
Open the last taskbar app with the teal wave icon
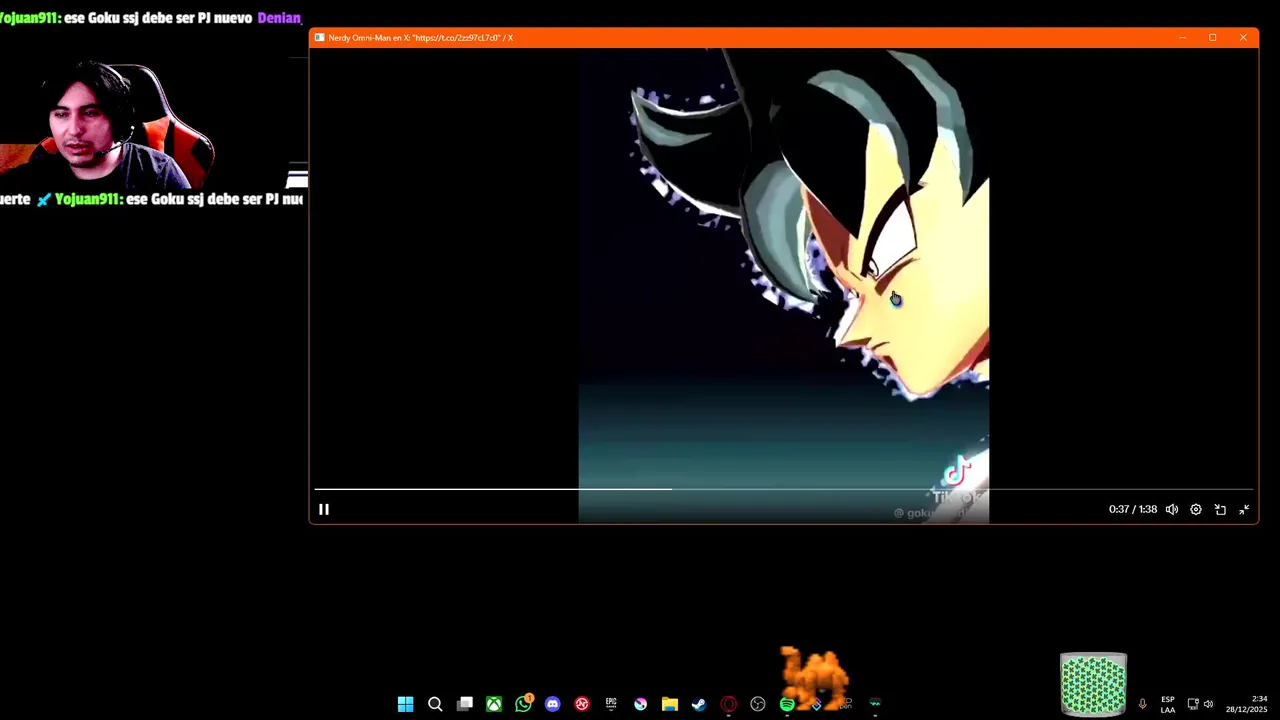coord(875,704)
